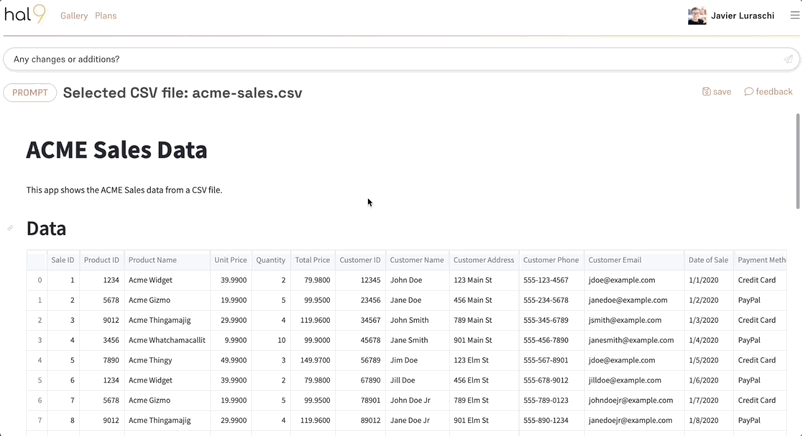This screenshot has width=802, height=436.
Task: Open the Plans page
Action: (106, 16)
